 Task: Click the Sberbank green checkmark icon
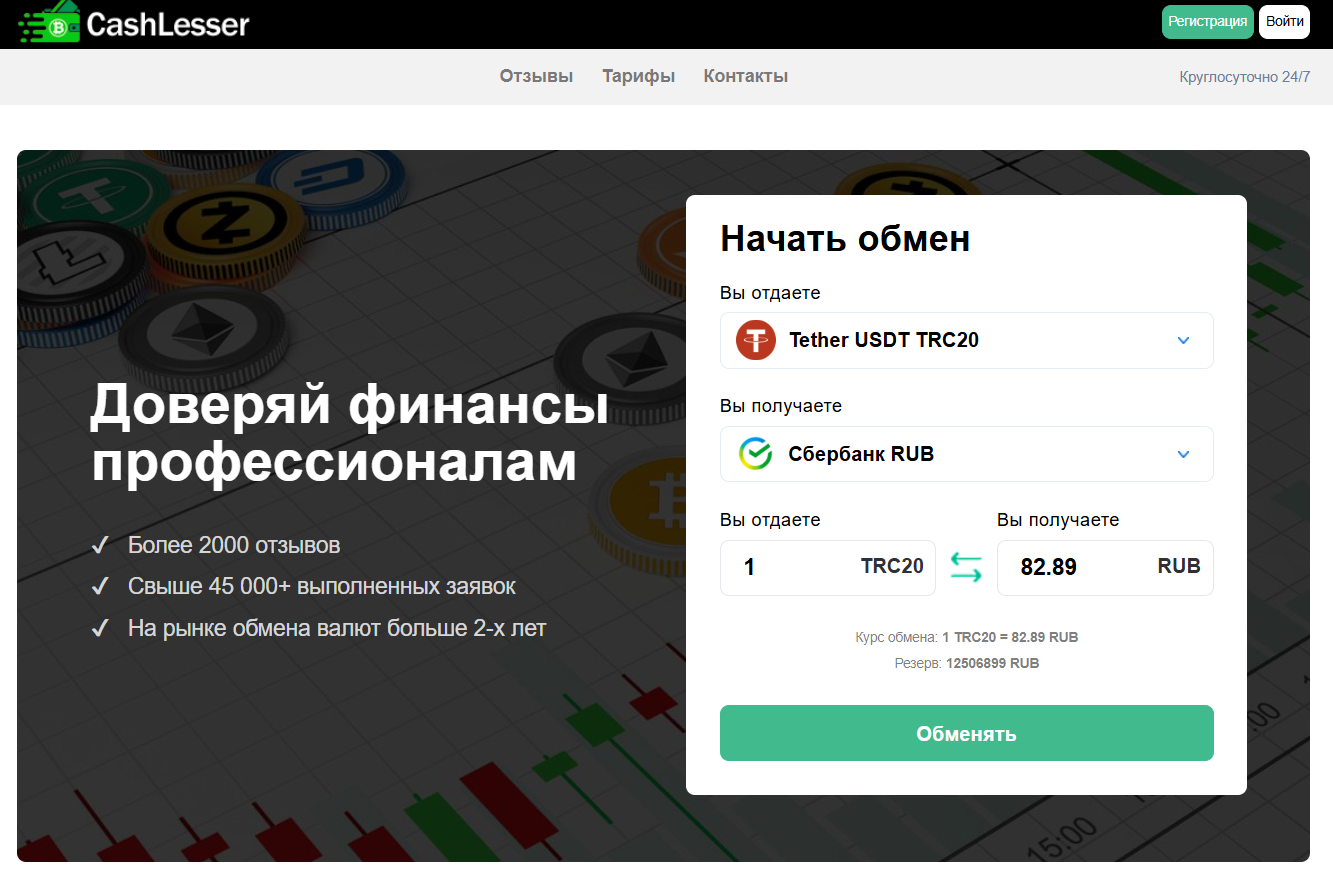click(x=756, y=454)
